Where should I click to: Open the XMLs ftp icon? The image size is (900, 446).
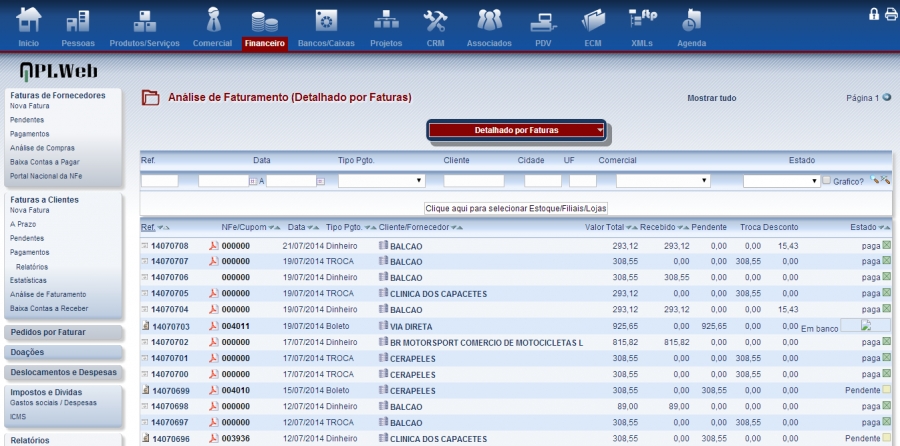(642, 19)
